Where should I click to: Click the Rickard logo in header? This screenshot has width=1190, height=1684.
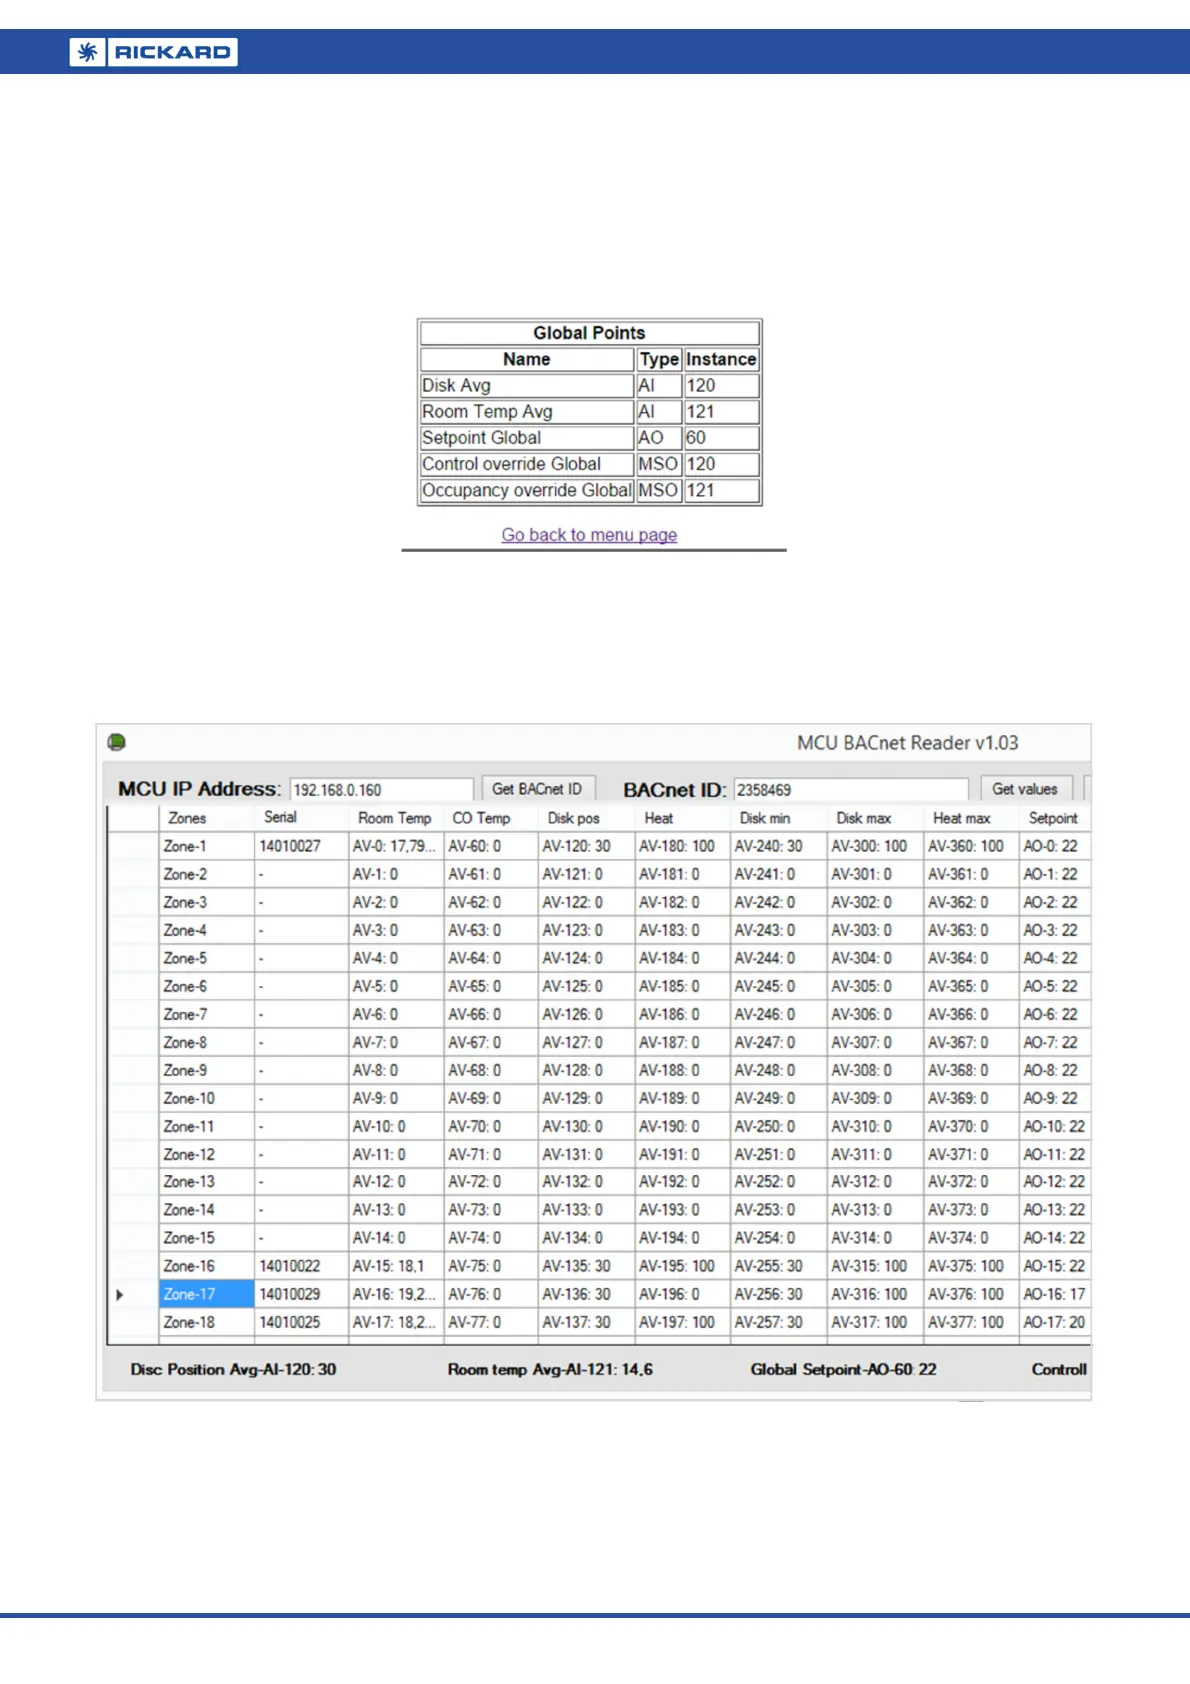pyautogui.click(x=154, y=52)
